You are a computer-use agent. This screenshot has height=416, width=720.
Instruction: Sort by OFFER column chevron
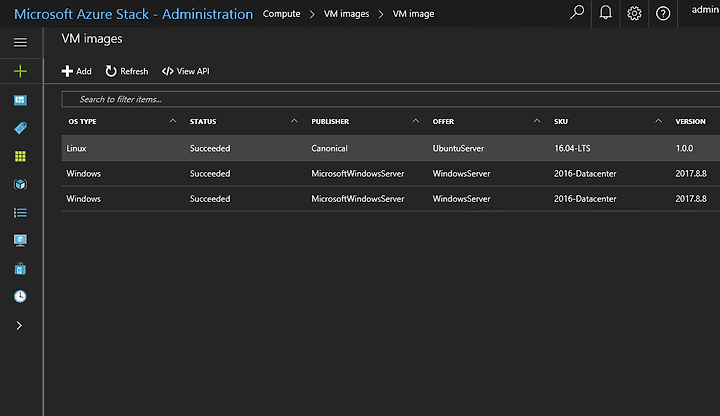(537, 121)
